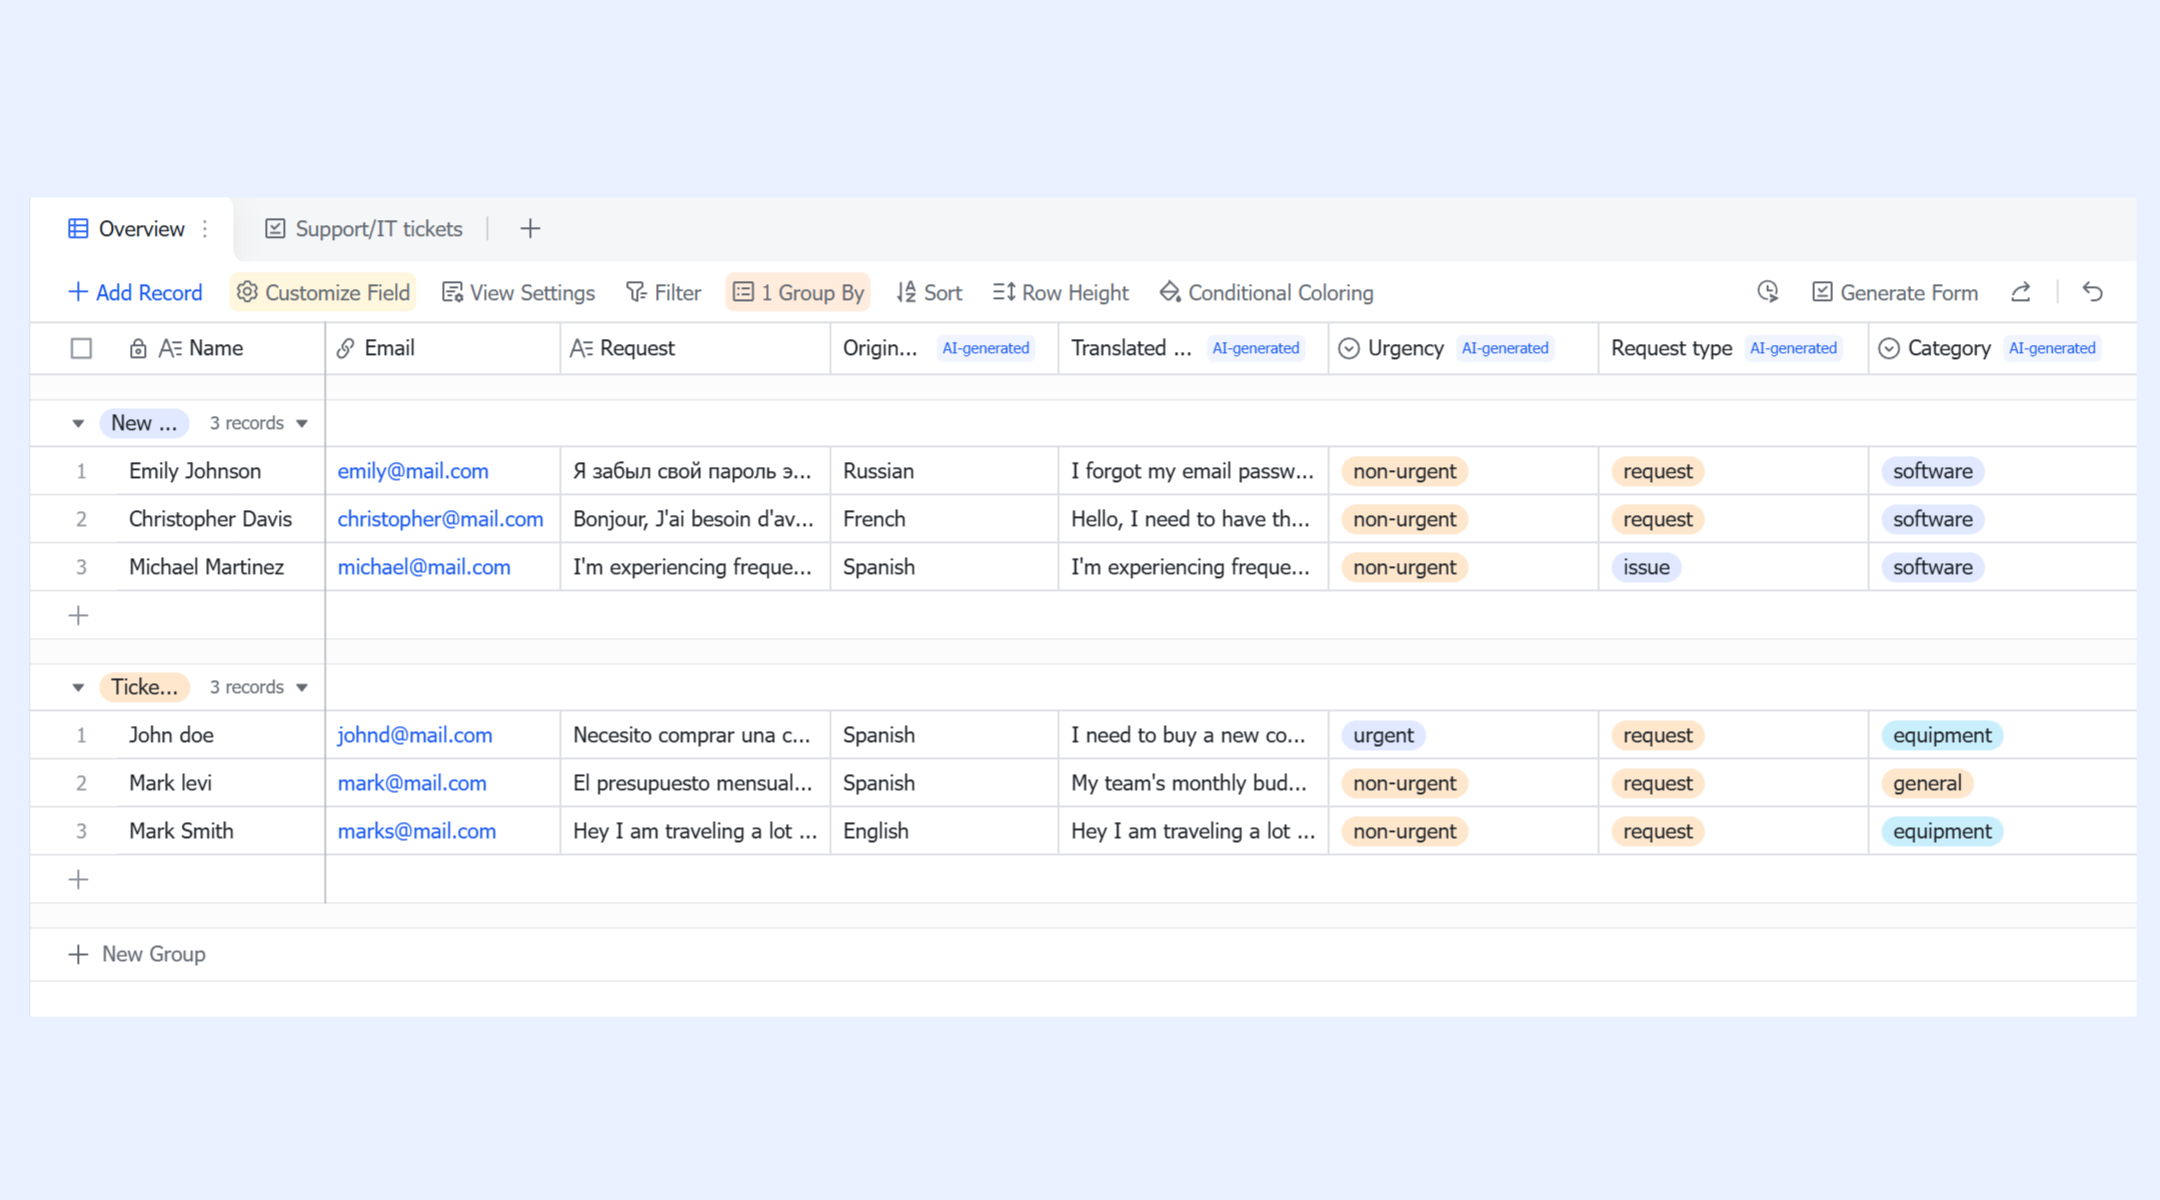Image resolution: width=2160 pixels, height=1200 pixels.
Task: Click Request cell starting 'Bonjour, J'ai besoin'
Action: click(x=695, y=519)
